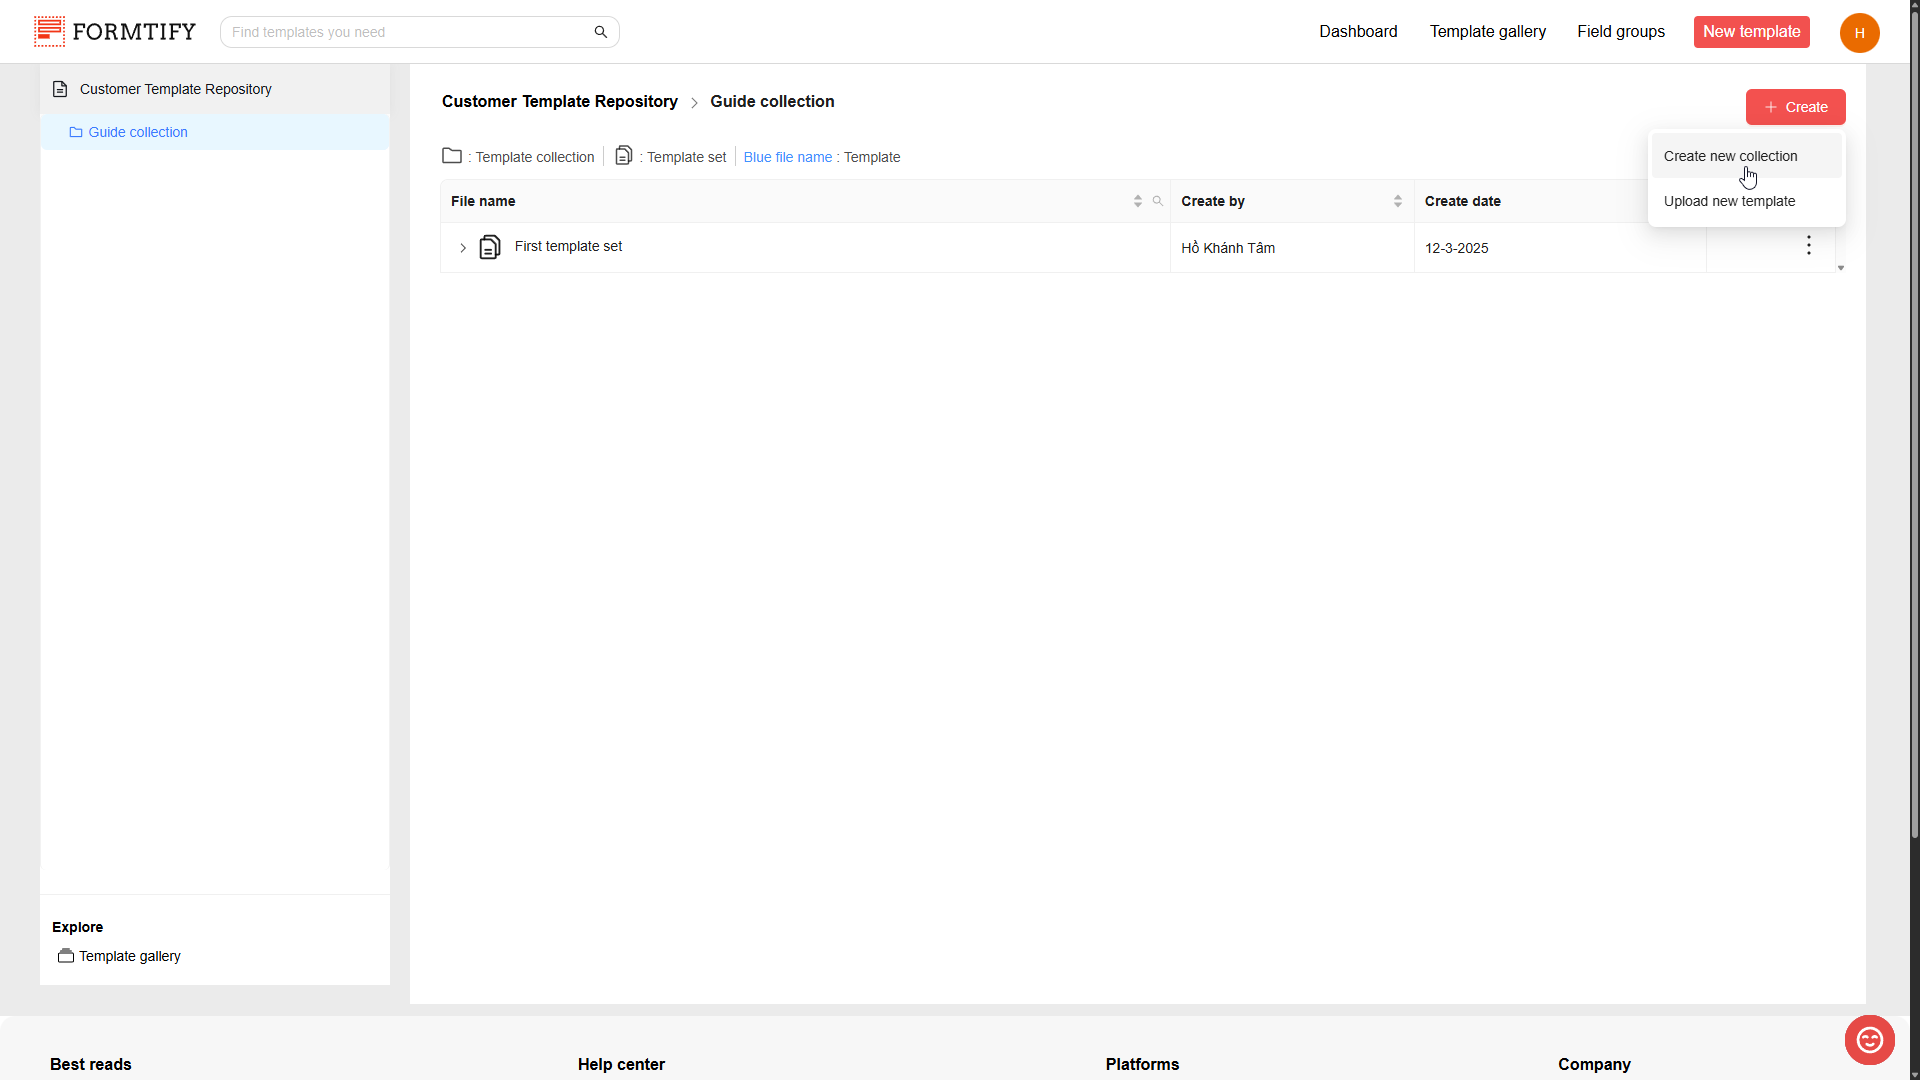1920x1080 pixels.
Task: Go to Field groups page
Action: coord(1620,32)
